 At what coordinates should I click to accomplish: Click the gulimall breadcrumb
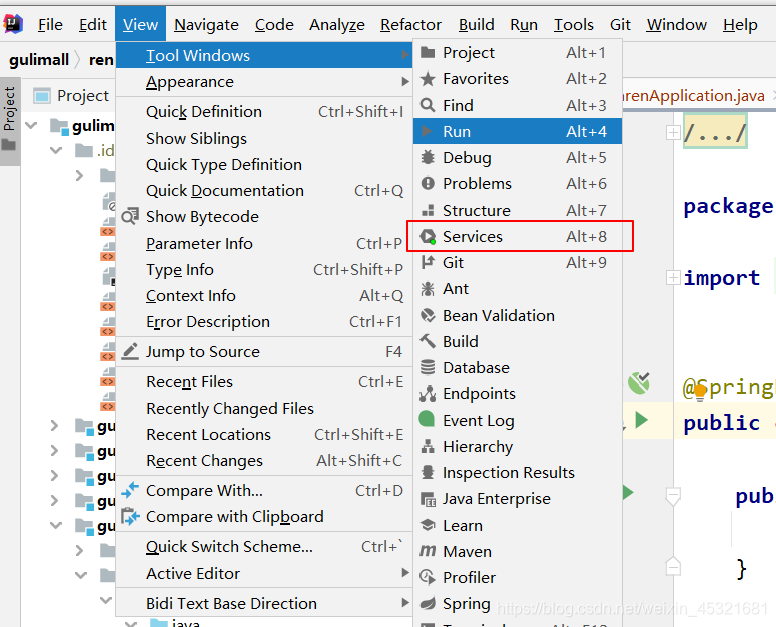click(39, 60)
